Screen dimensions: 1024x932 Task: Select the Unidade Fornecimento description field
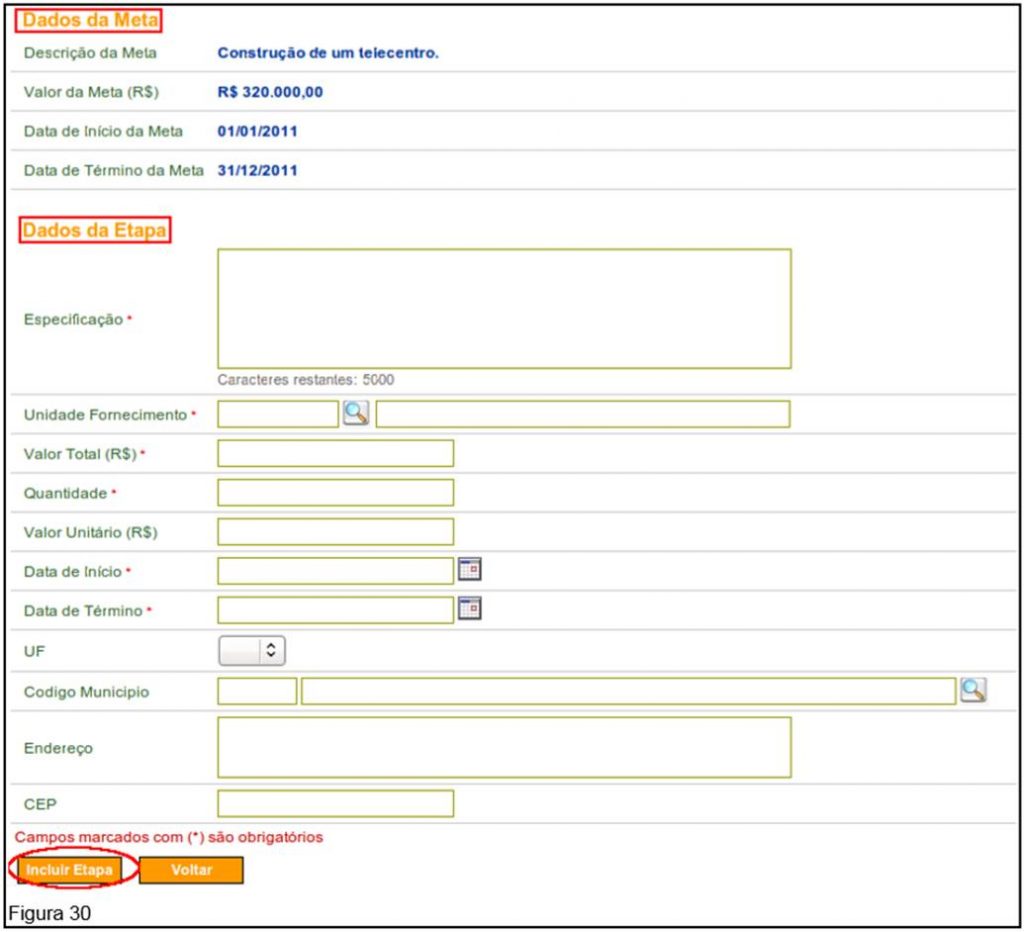tap(582, 414)
